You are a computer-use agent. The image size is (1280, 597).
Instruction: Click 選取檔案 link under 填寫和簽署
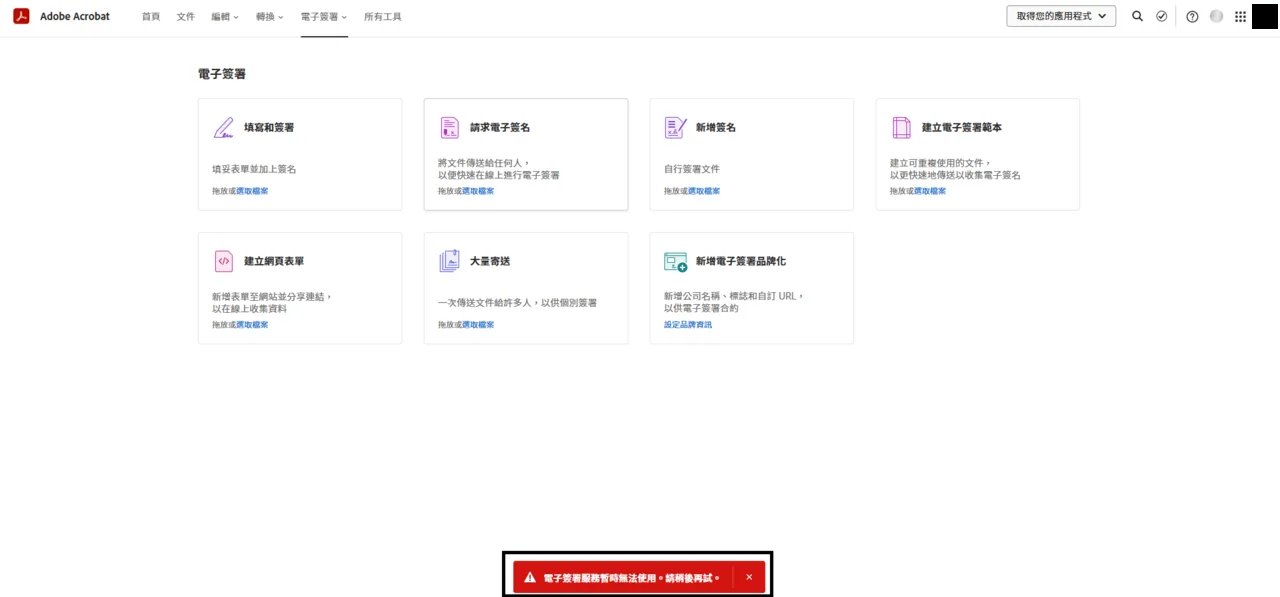tap(252, 191)
